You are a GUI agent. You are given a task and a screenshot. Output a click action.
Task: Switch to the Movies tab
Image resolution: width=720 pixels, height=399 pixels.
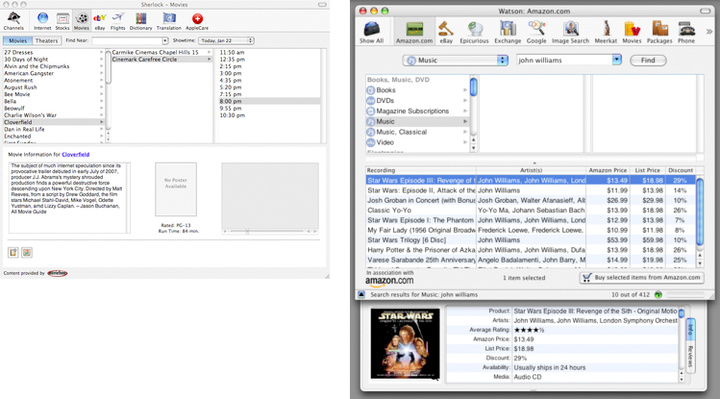pos(18,41)
